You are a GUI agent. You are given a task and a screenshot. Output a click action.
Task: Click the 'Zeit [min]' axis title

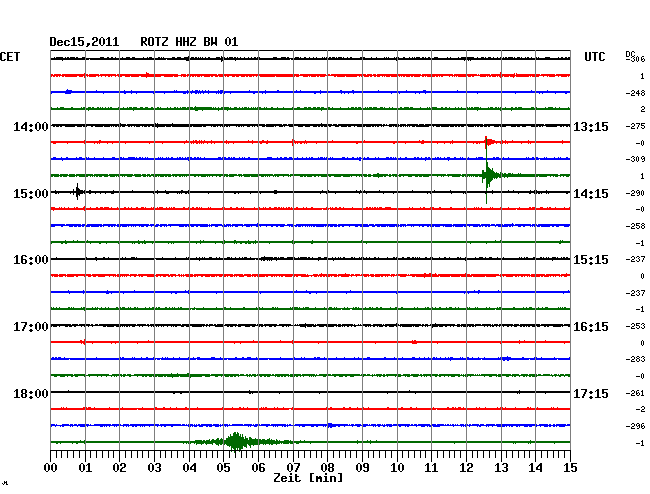coord(308,478)
